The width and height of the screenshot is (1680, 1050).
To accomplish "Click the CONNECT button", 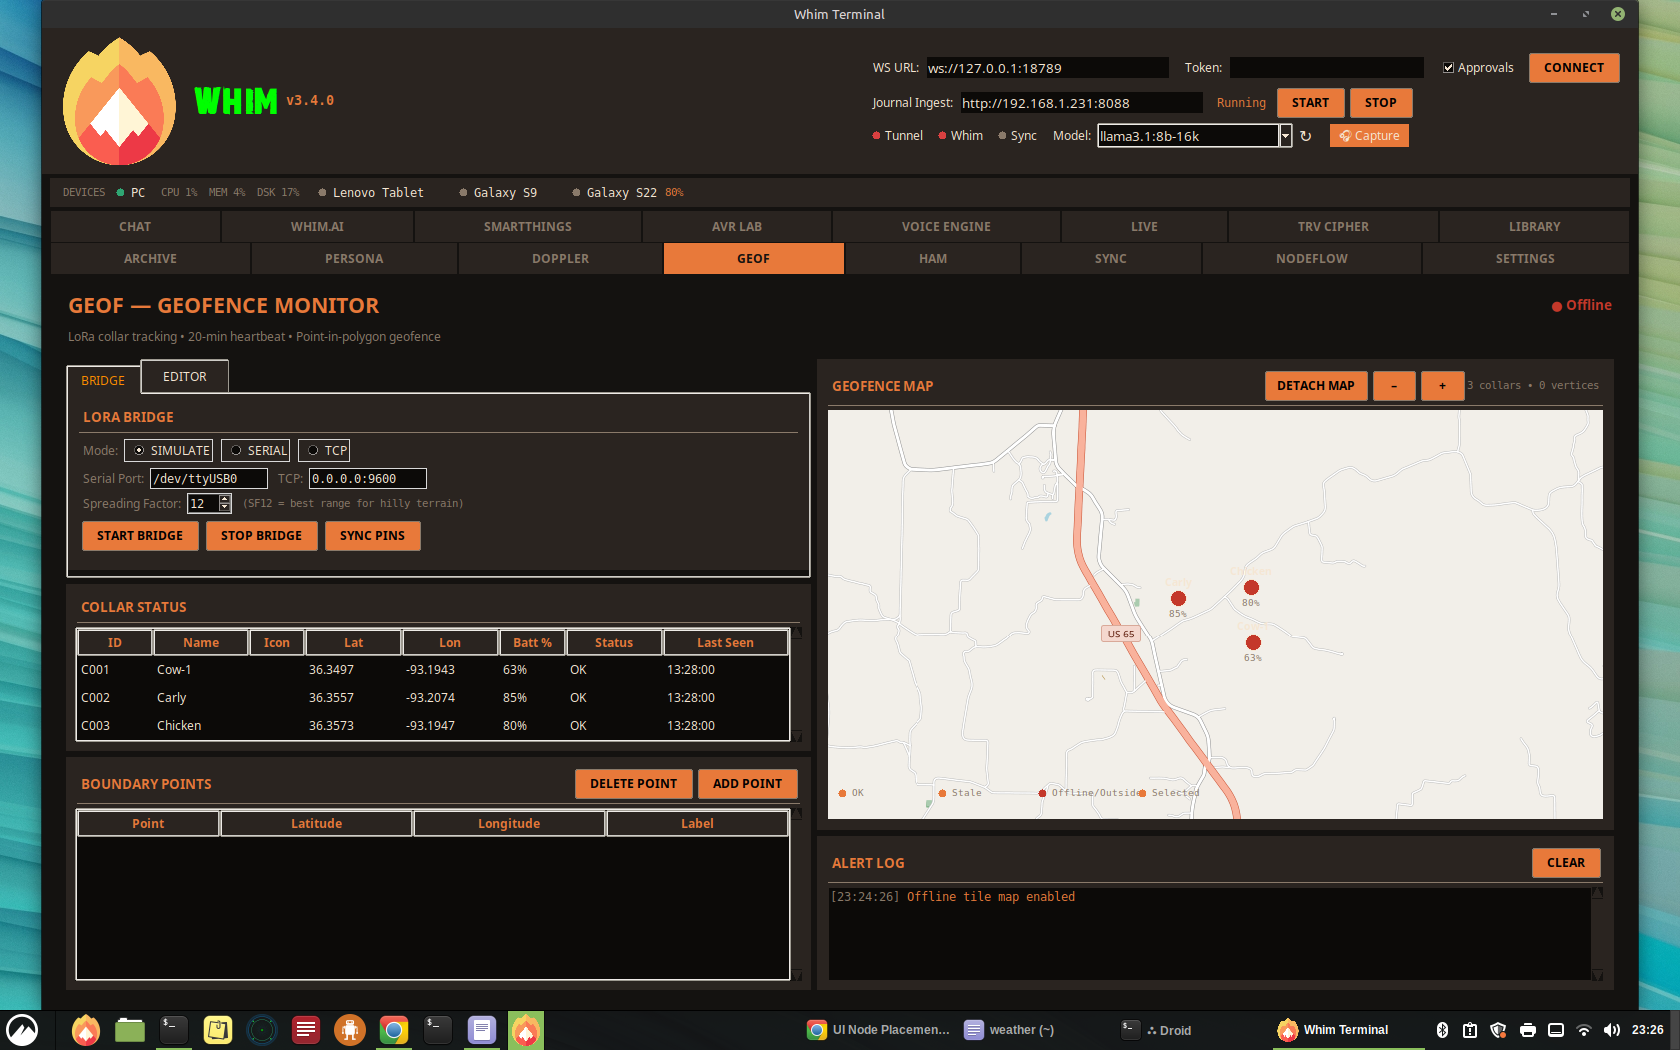I will [x=1574, y=68].
